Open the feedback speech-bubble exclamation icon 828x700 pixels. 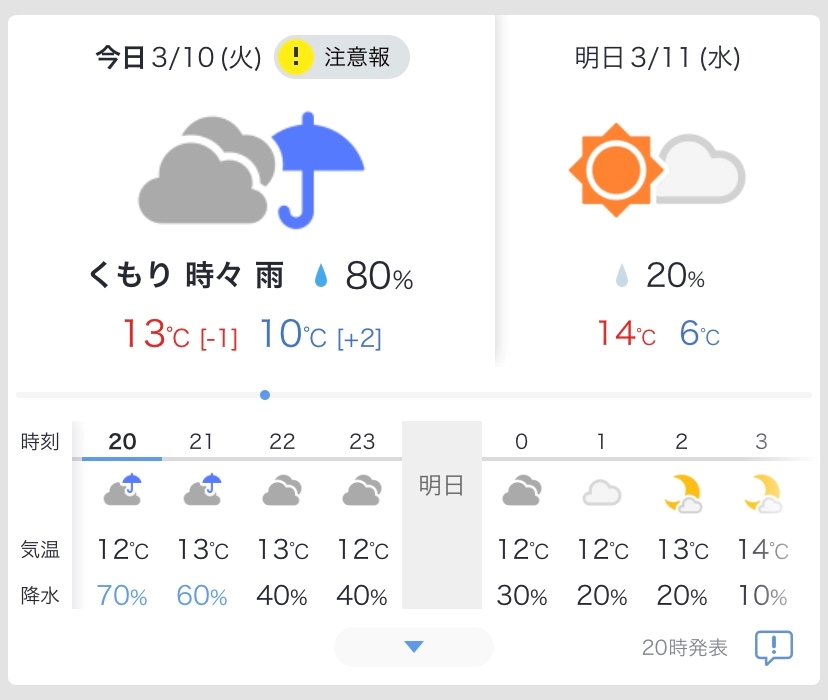774,647
